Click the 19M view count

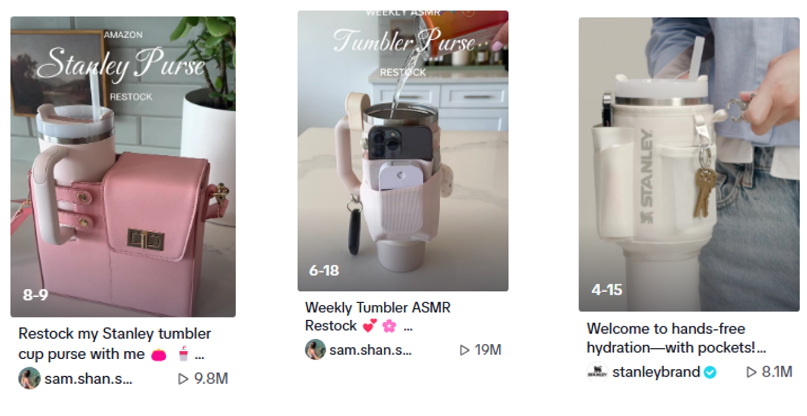click(488, 350)
